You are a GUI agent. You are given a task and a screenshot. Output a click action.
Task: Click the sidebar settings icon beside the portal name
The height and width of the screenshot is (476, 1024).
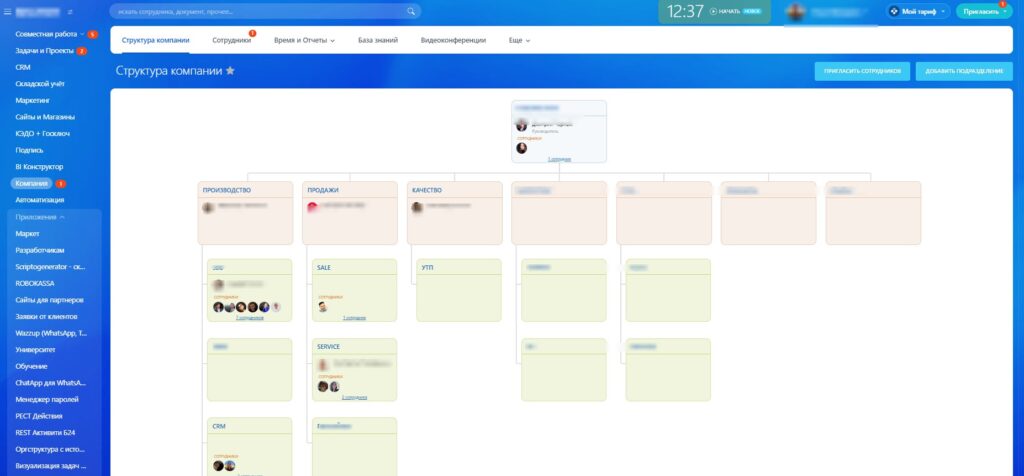click(x=70, y=12)
